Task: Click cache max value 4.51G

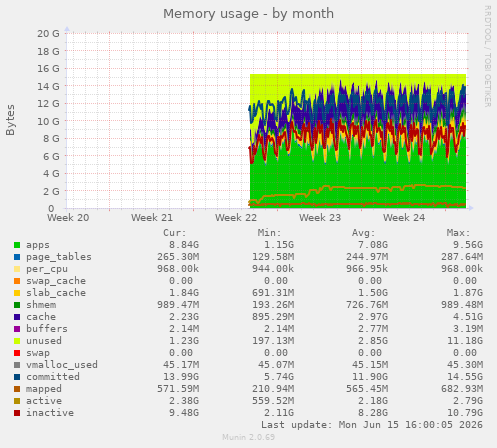Action: (x=468, y=317)
